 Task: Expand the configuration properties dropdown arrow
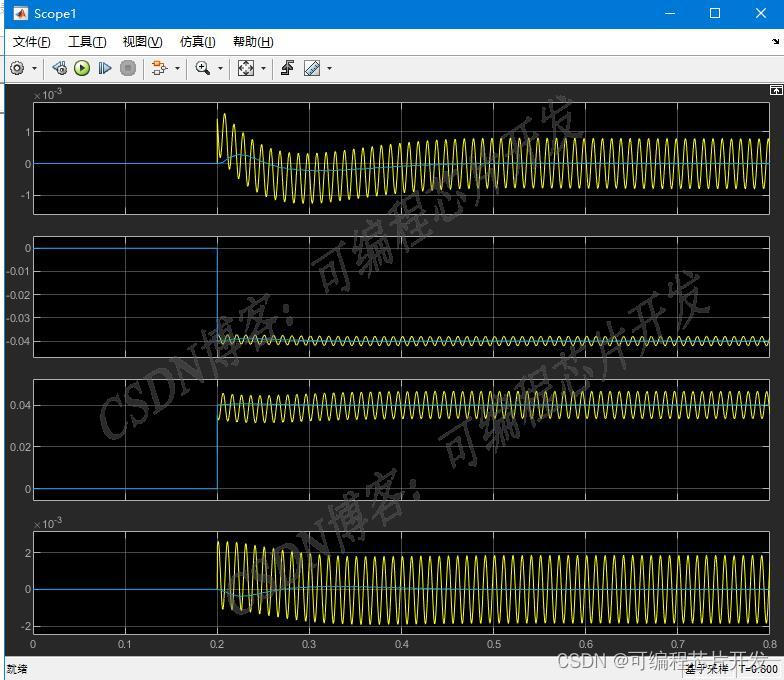(34, 68)
